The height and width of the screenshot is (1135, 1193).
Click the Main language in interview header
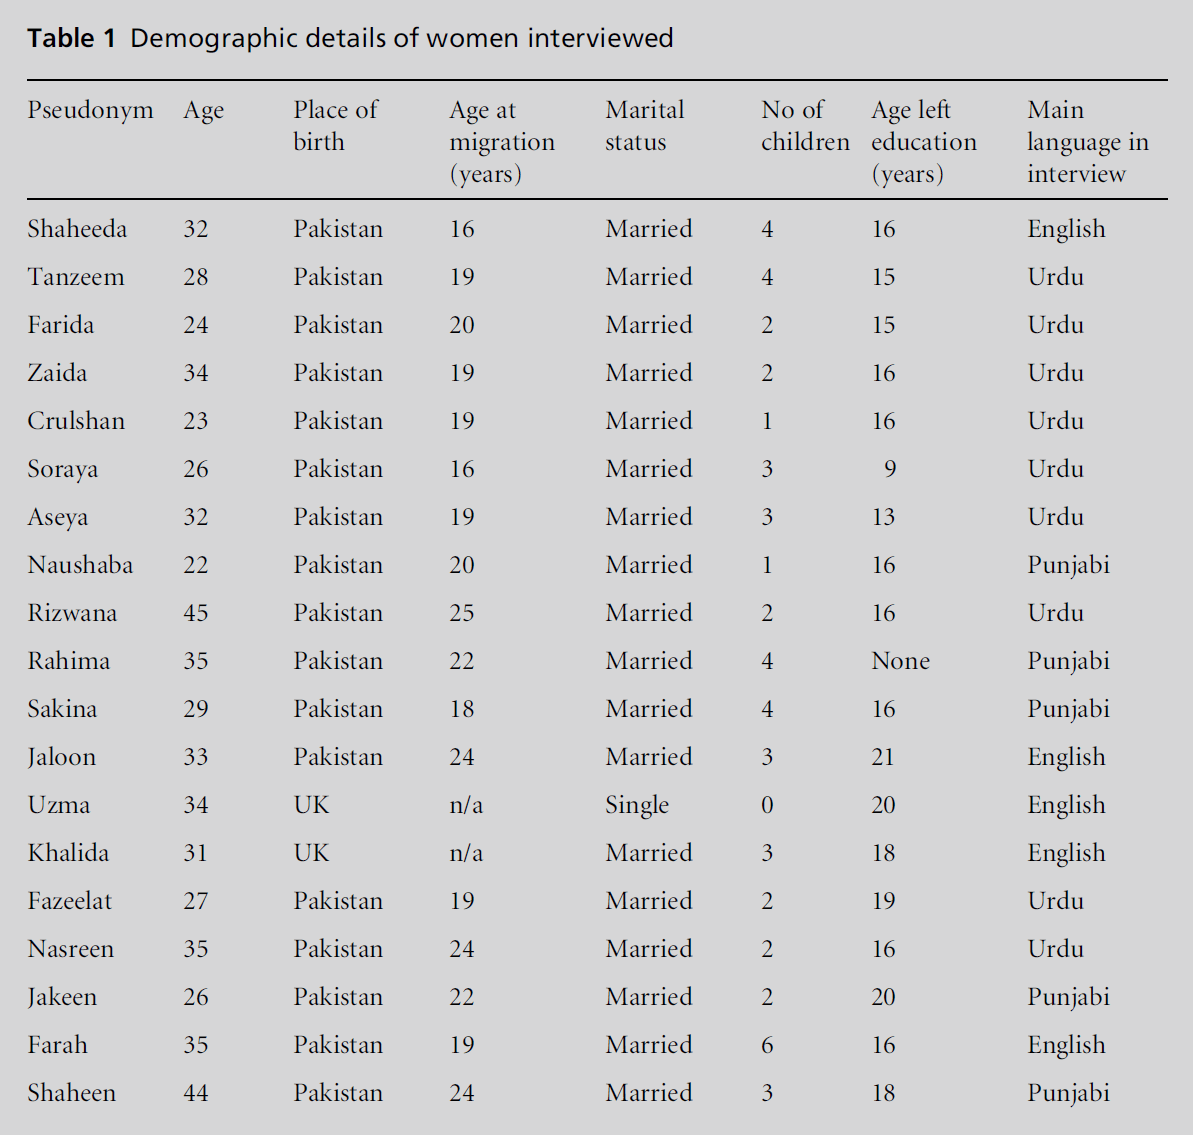[1087, 141]
